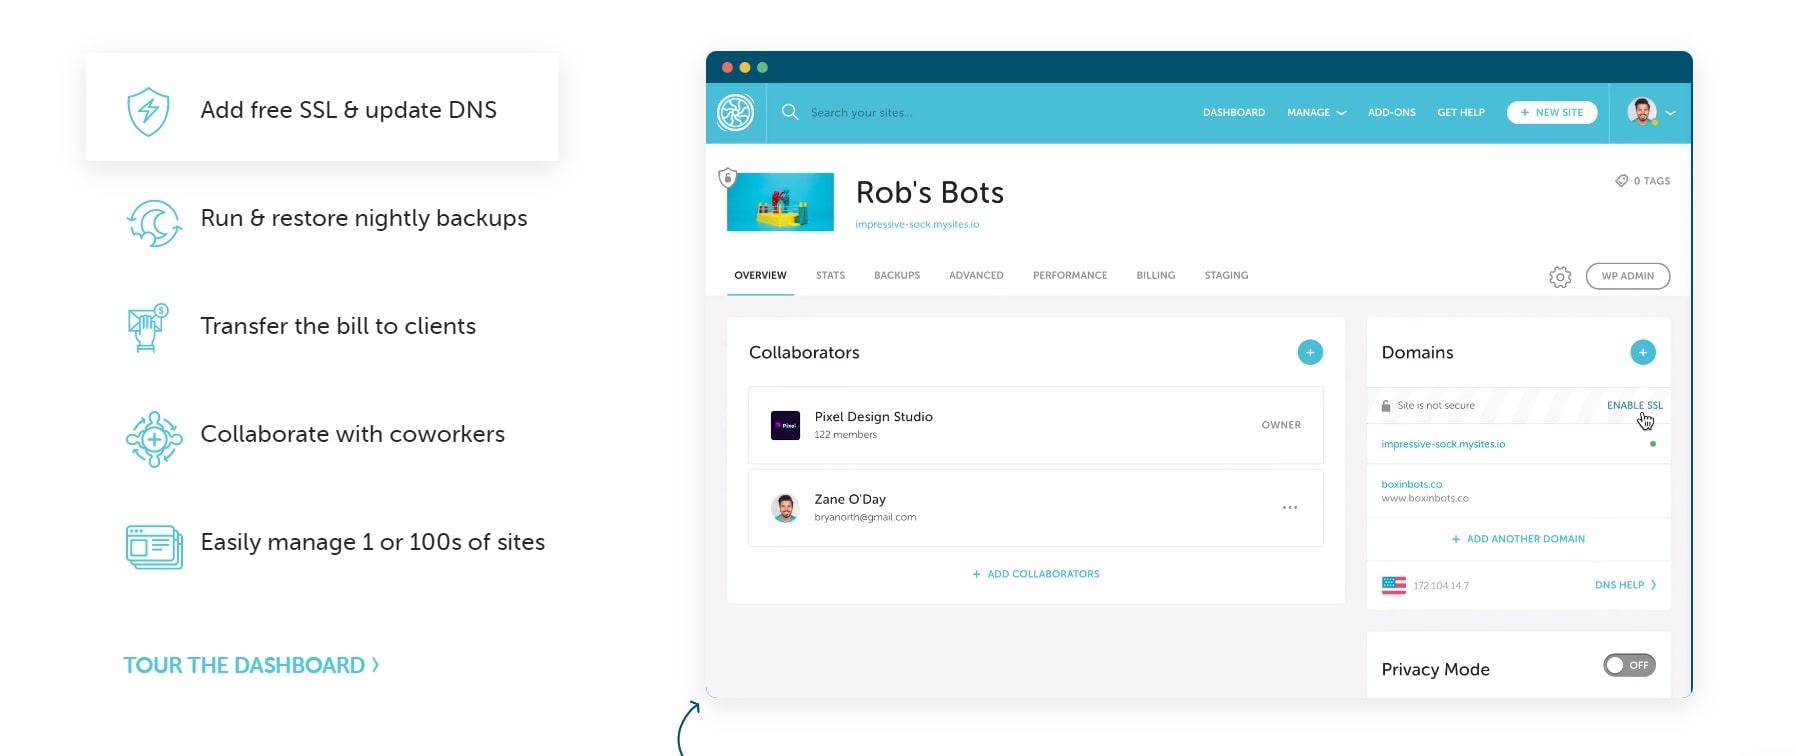
Task: Switch to the Advanced tab
Action: (x=976, y=276)
